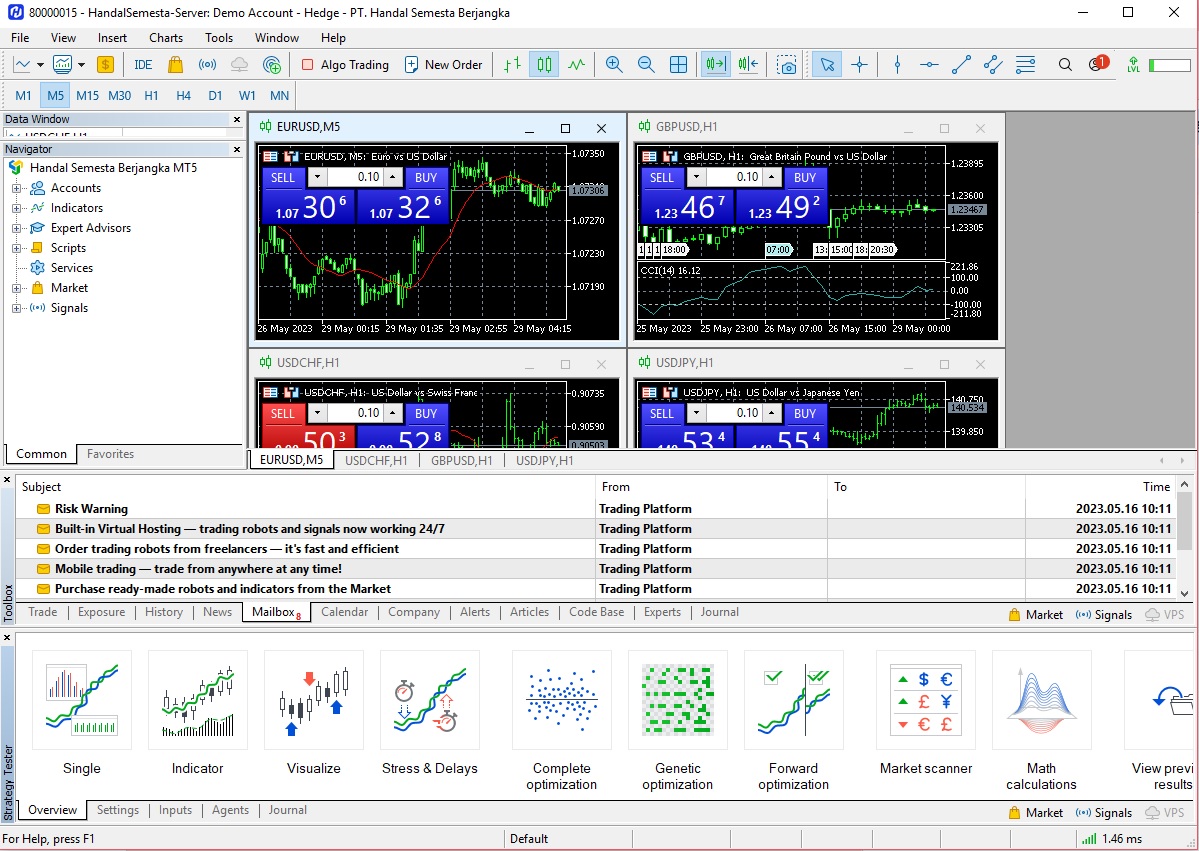Open the Signals toolbar icon
This screenshot has height=851, width=1199.
pos(207,65)
